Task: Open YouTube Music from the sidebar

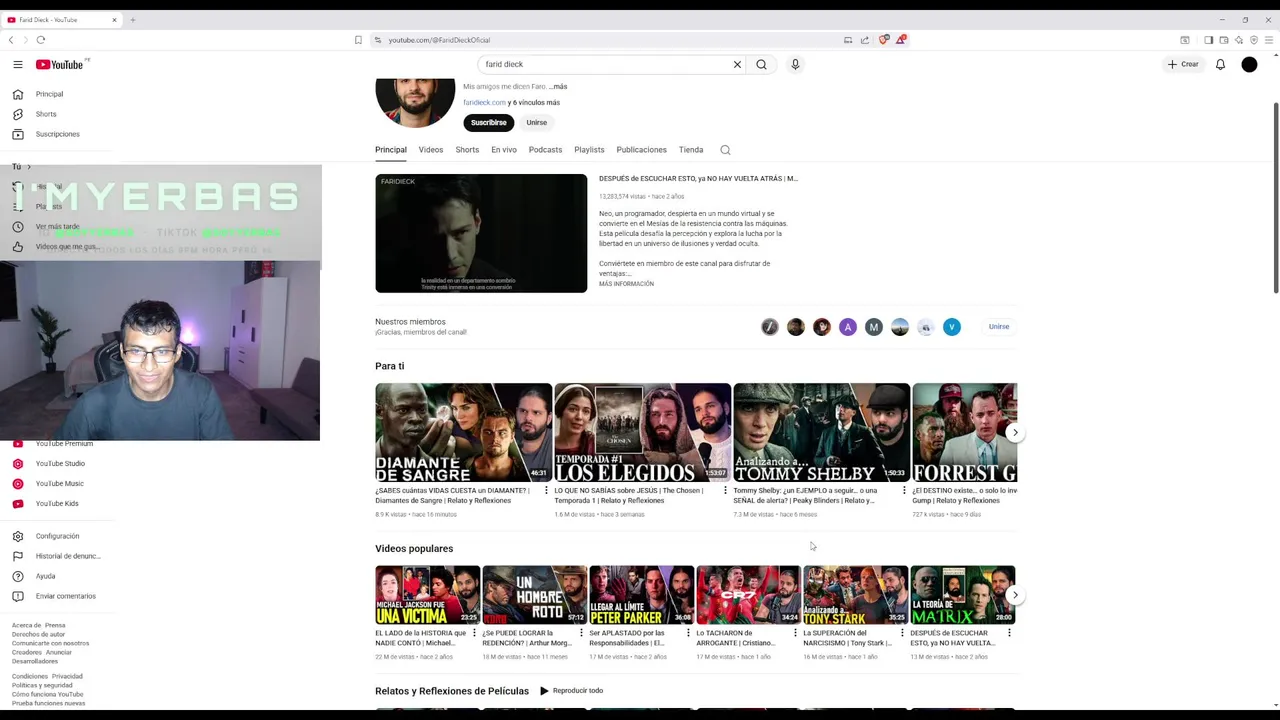Action: (x=59, y=484)
